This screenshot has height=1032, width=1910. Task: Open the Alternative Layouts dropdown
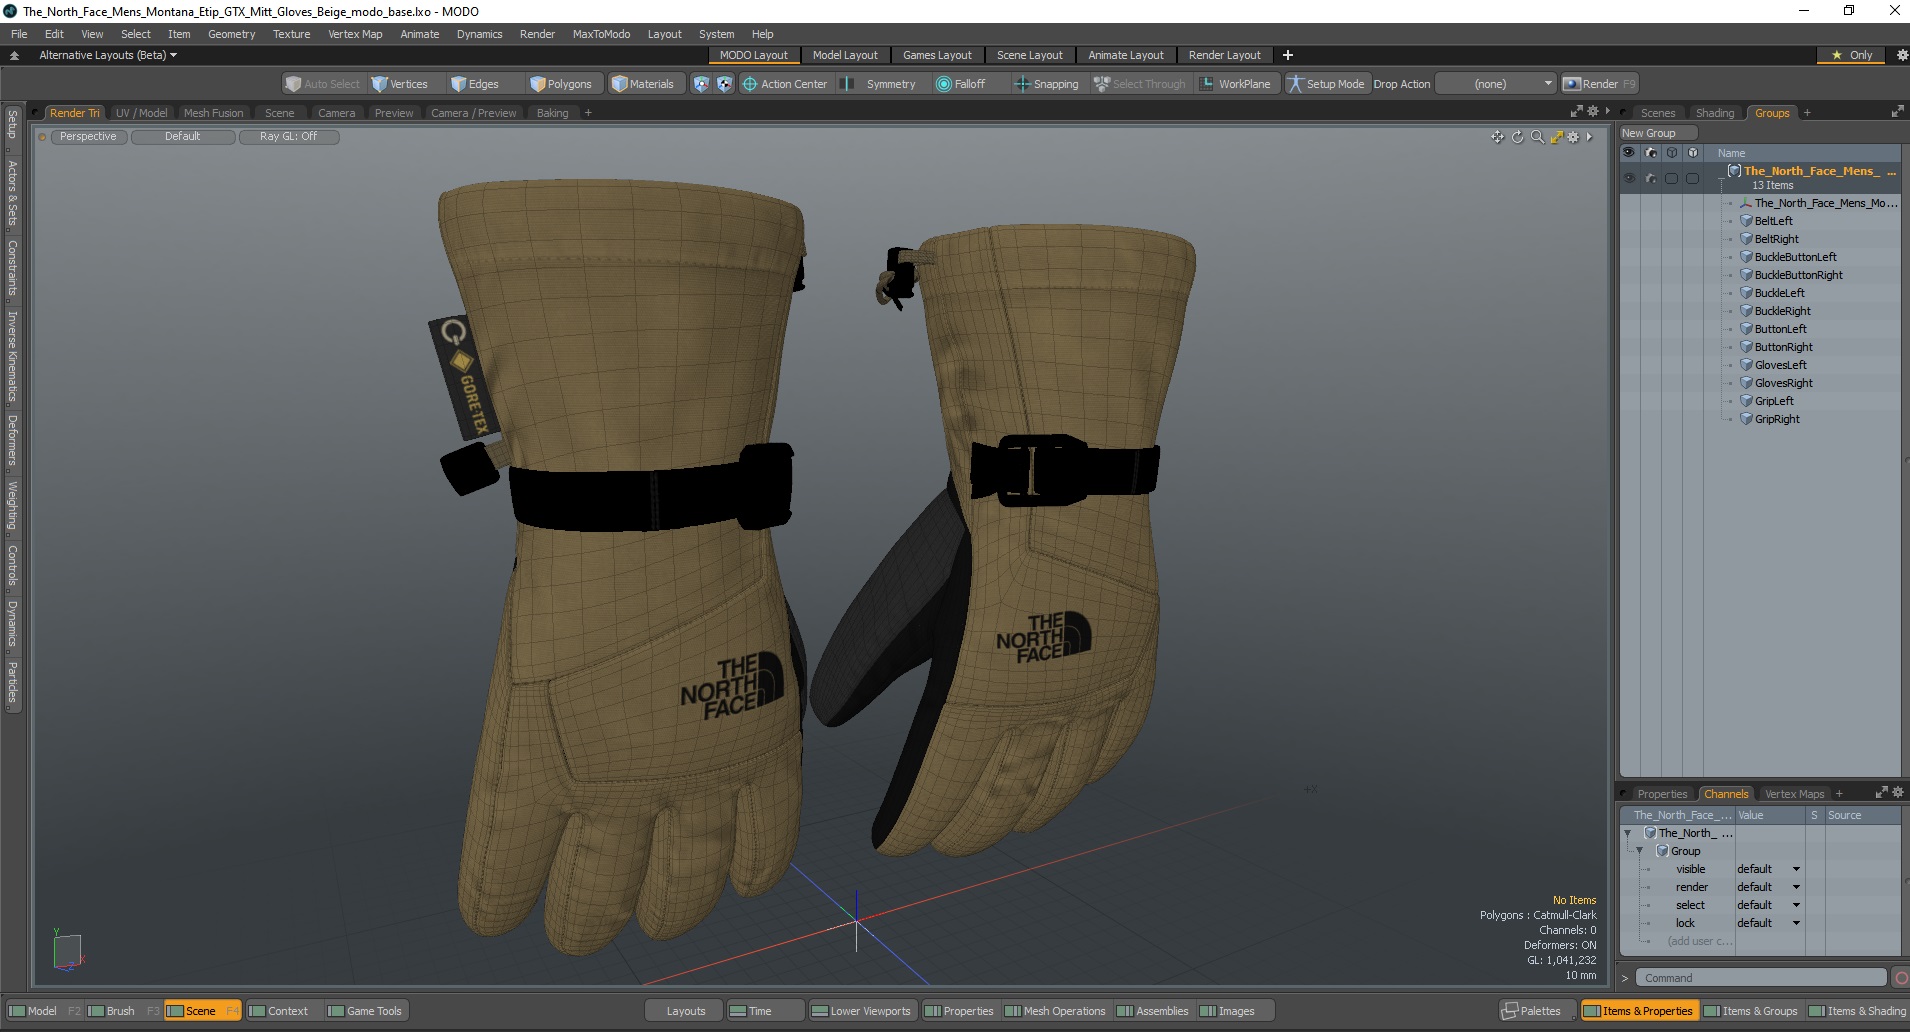pos(108,55)
